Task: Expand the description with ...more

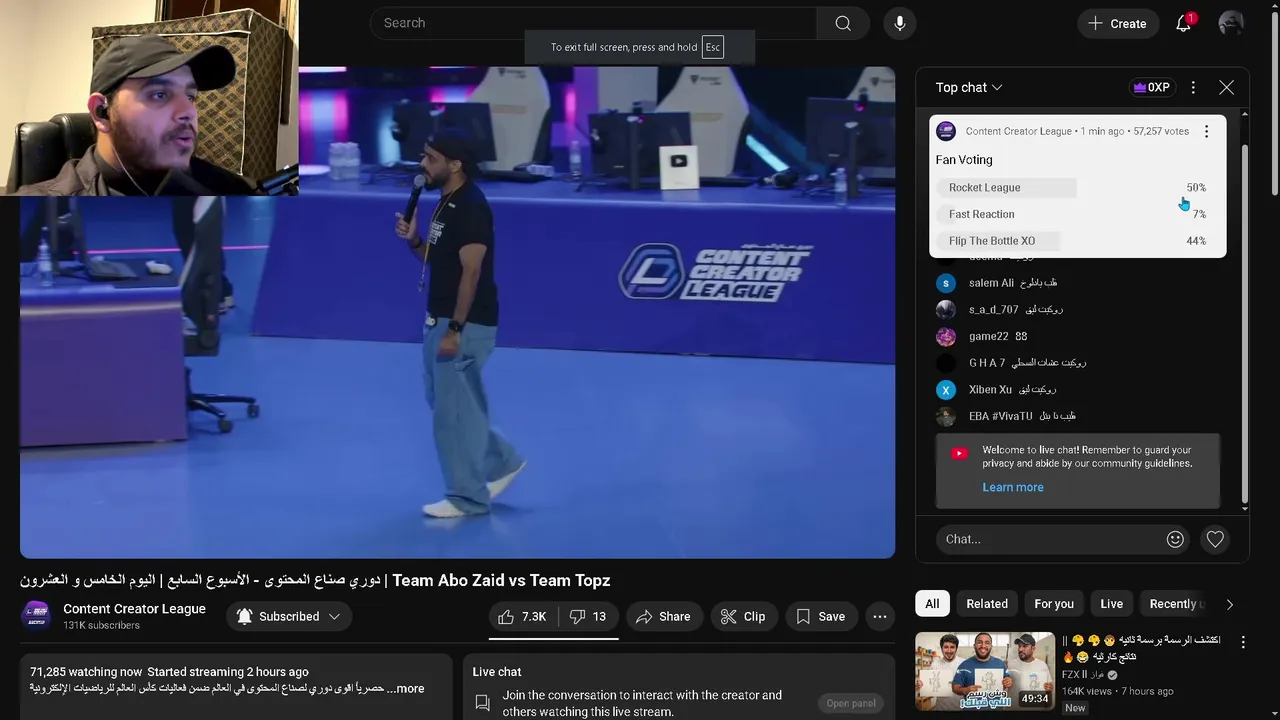Action: (x=408, y=689)
